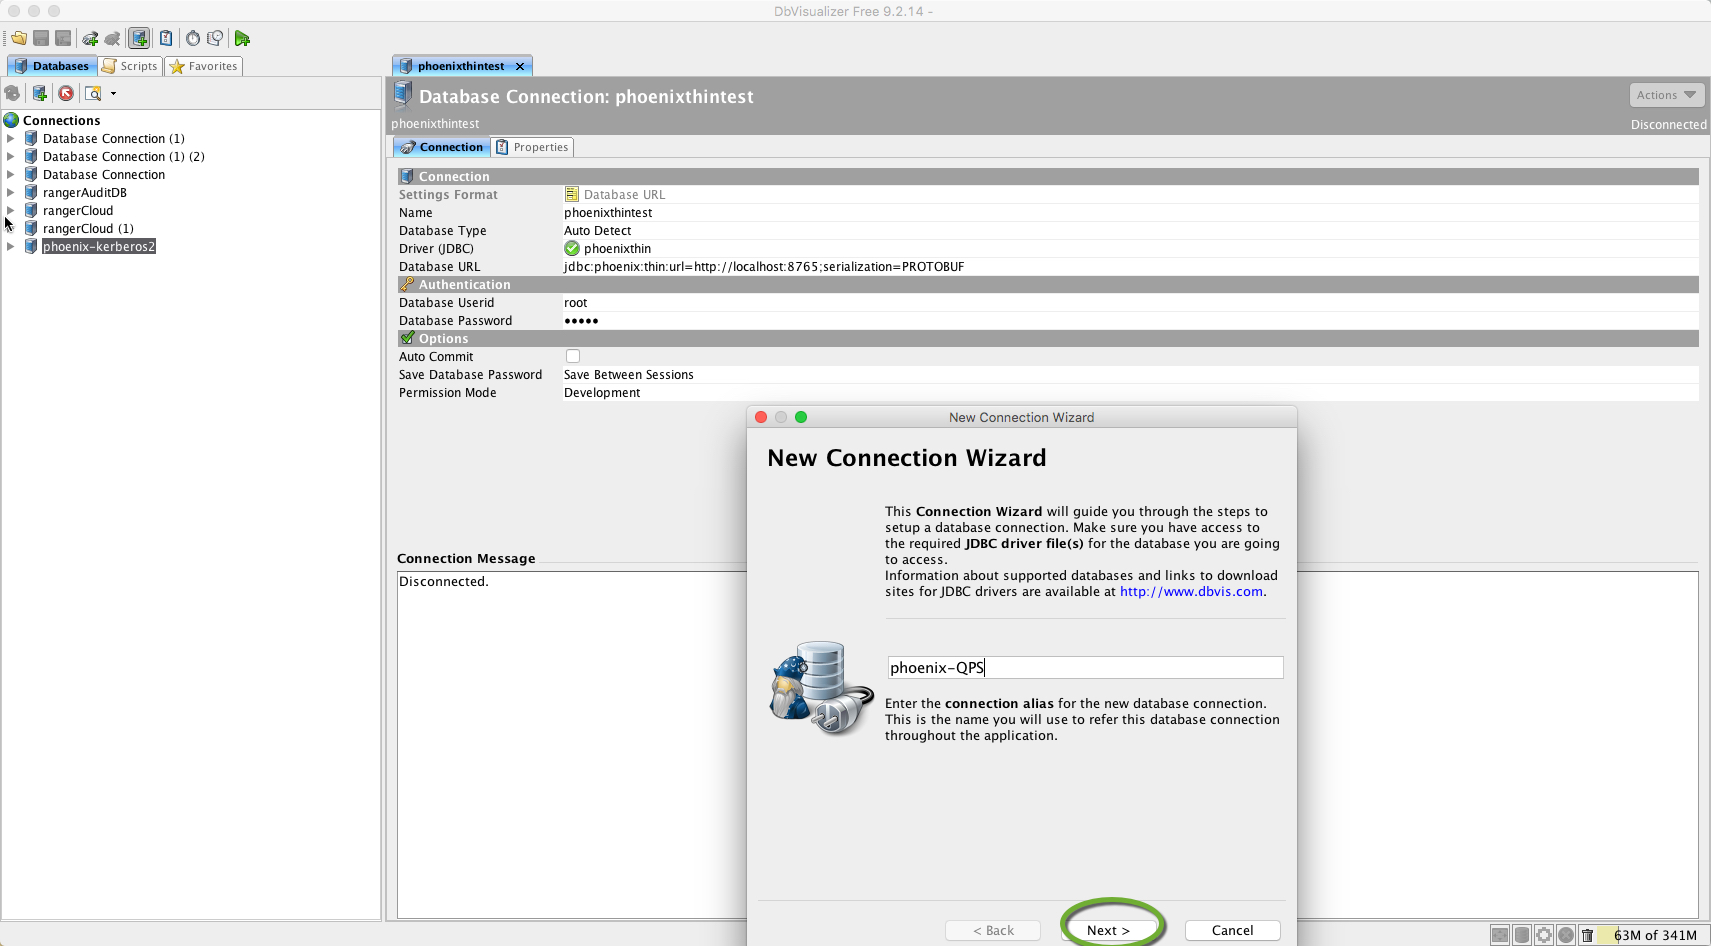1711x946 pixels.
Task: Open the Scripts tab in the left panel
Action: [x=129, y=66]
